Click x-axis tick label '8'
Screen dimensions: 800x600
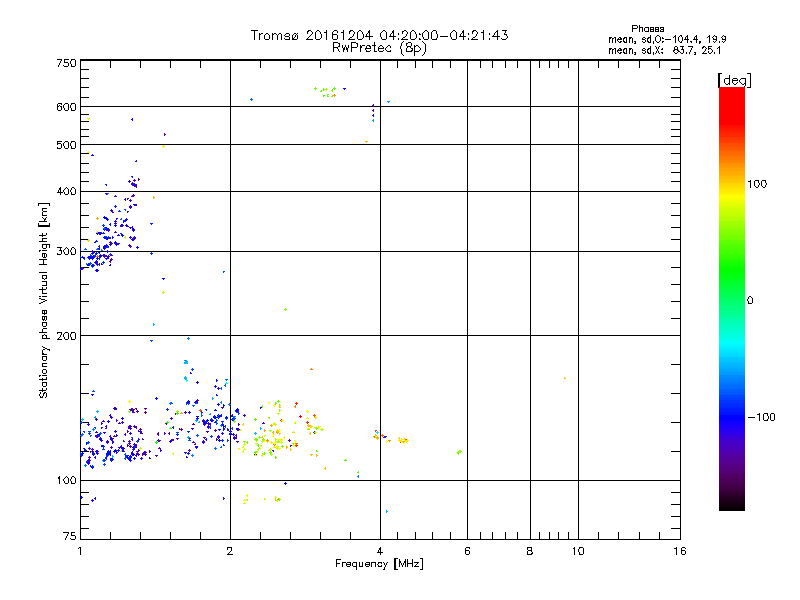(530, 551)
